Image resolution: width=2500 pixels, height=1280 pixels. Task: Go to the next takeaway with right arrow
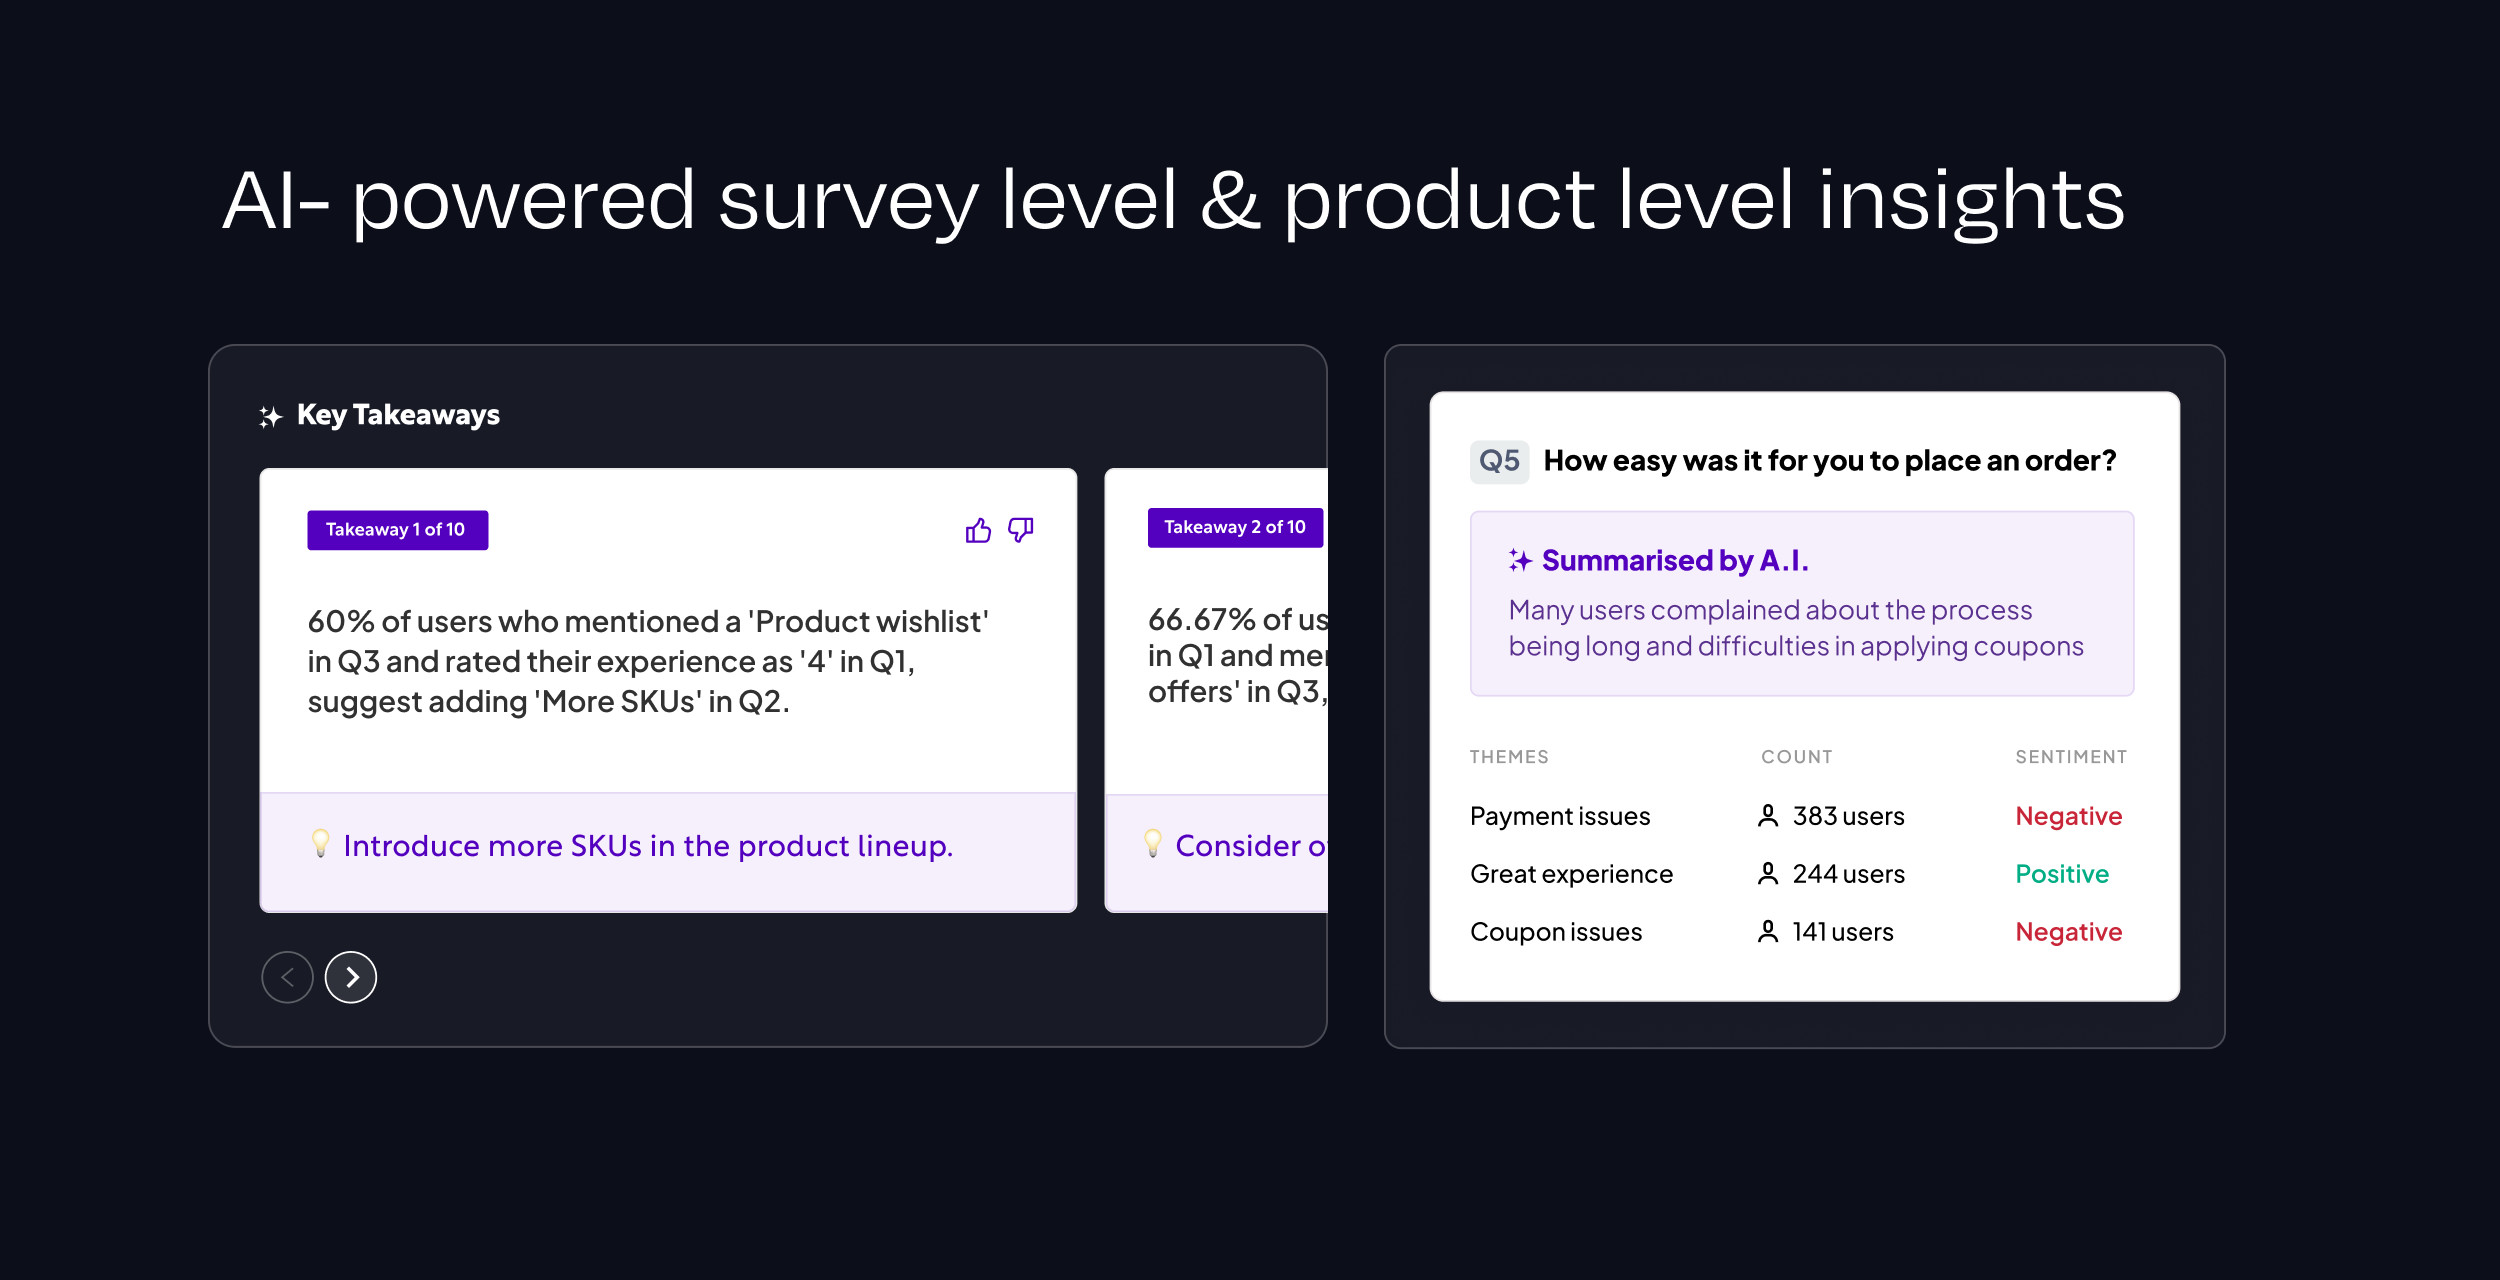(x=351, y=977)
